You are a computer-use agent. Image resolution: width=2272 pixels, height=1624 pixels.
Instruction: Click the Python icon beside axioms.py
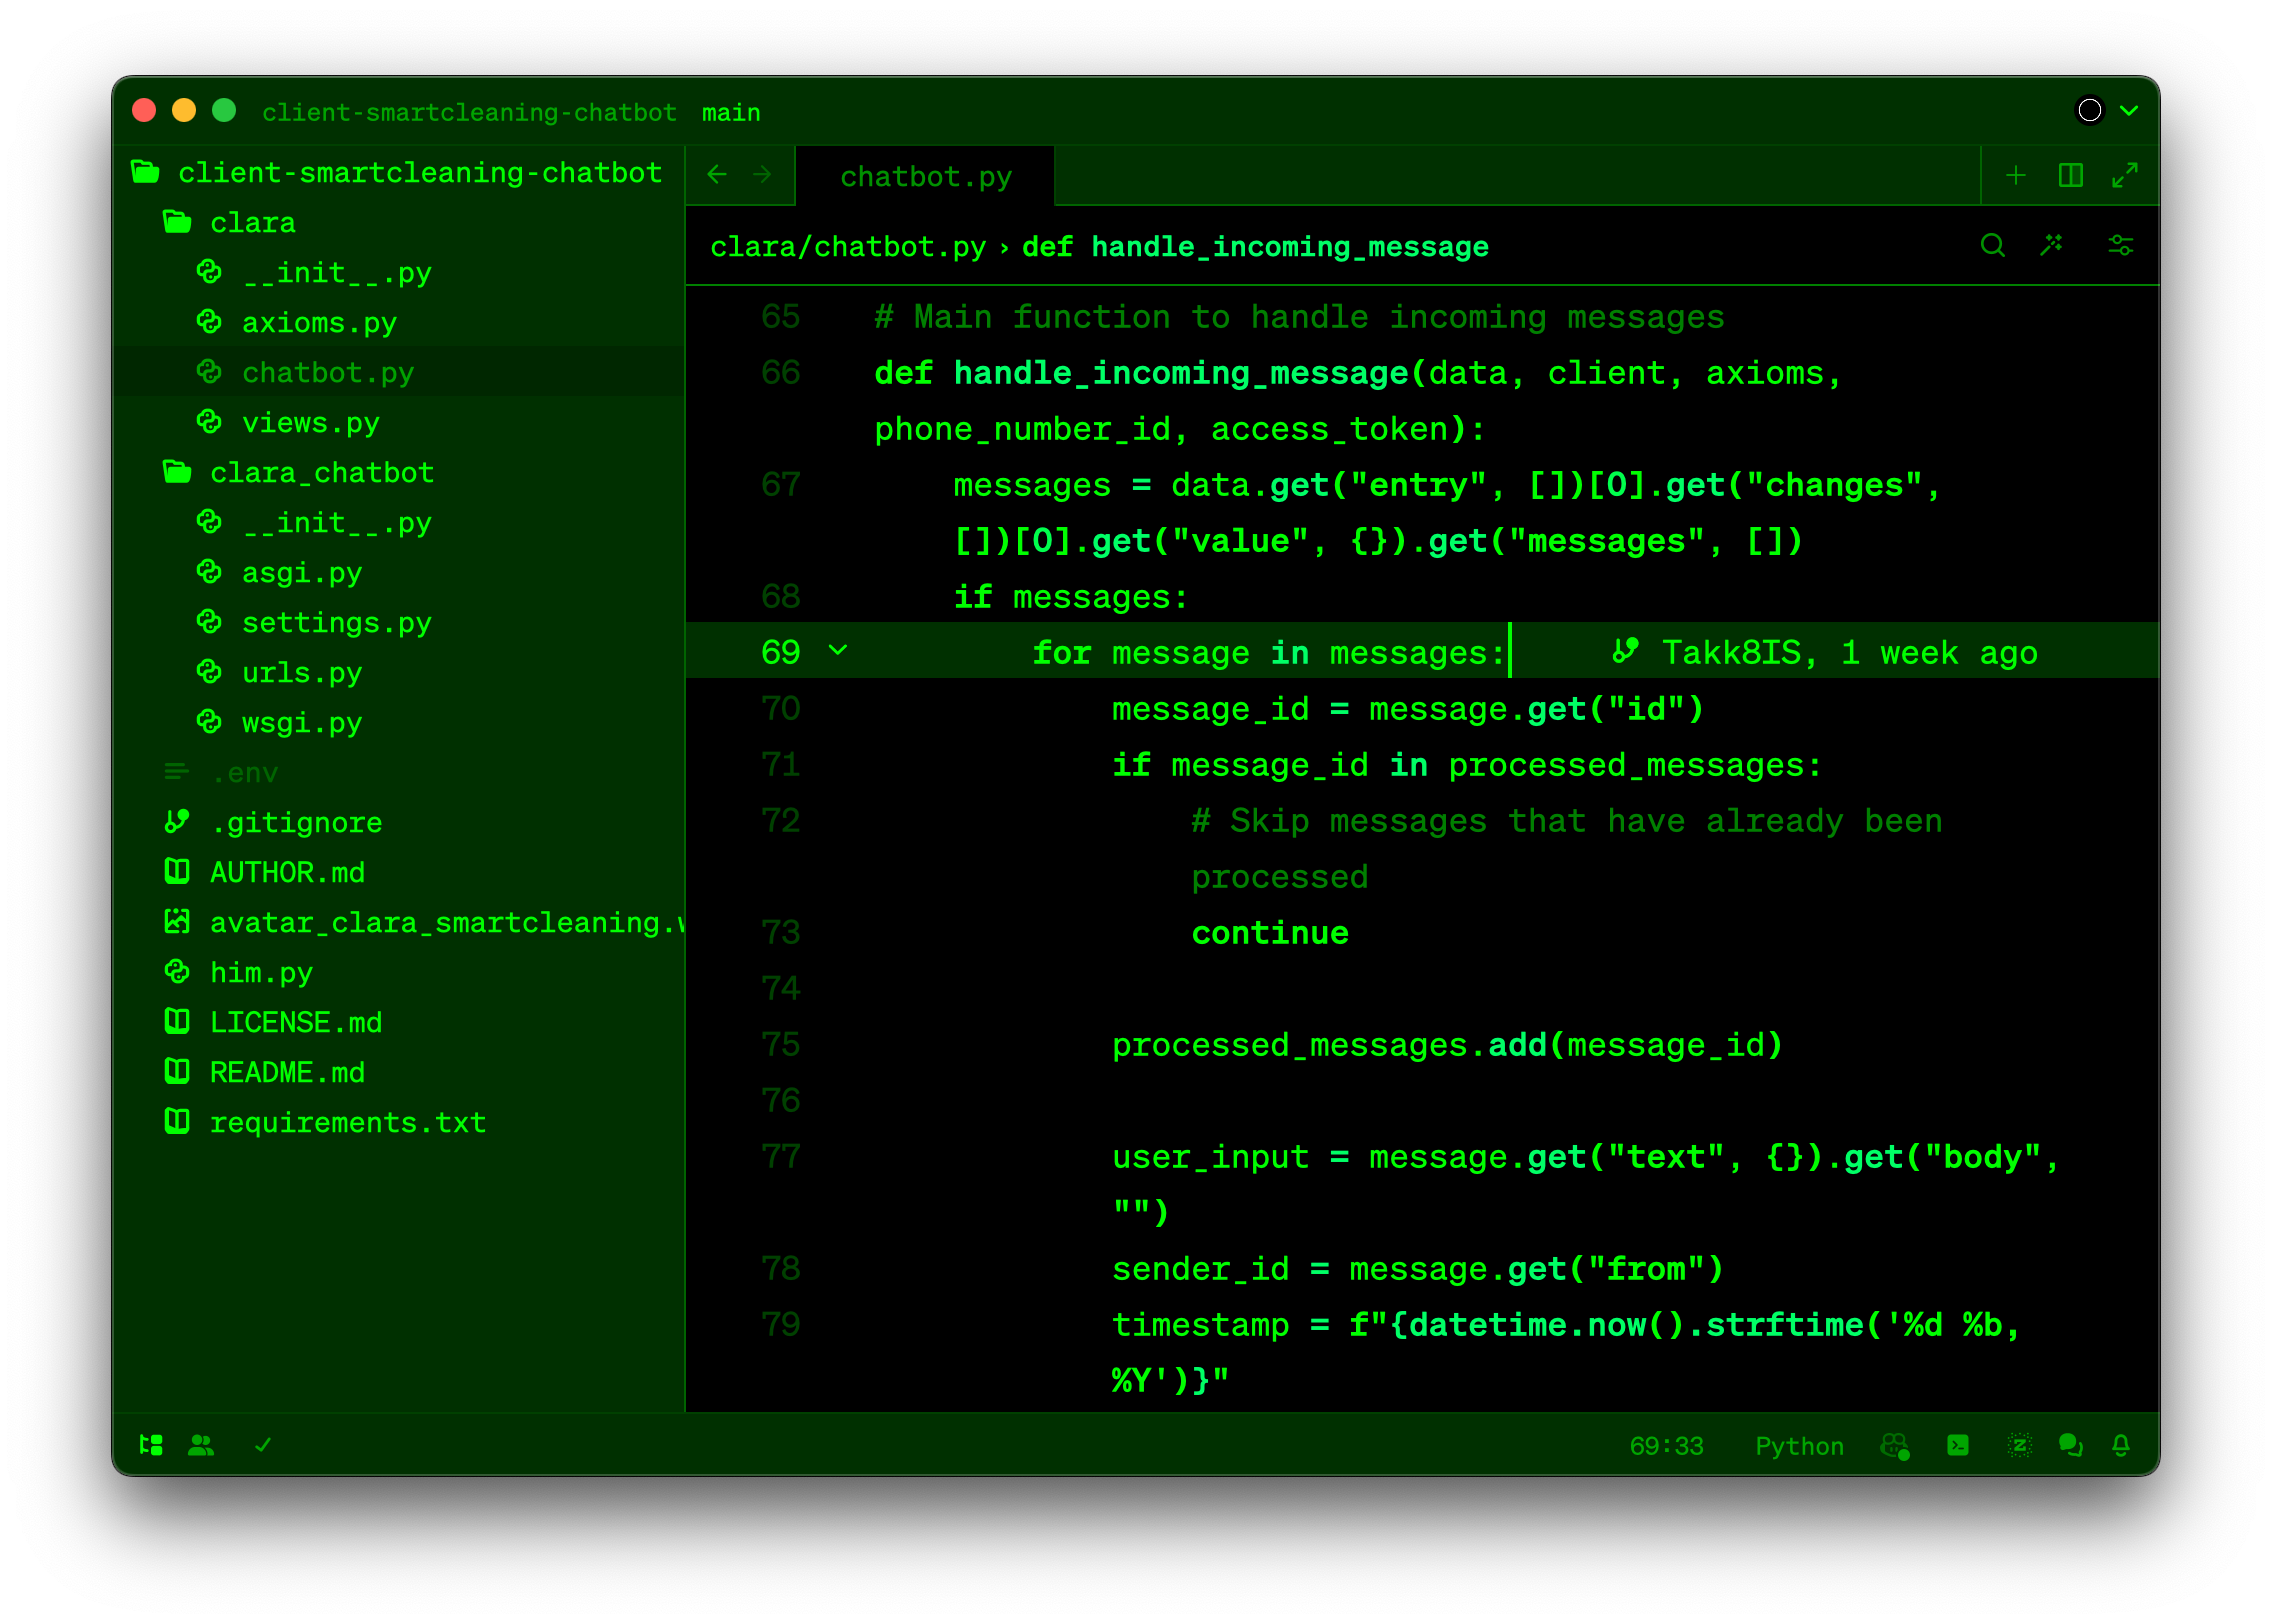tap(209, 321)
